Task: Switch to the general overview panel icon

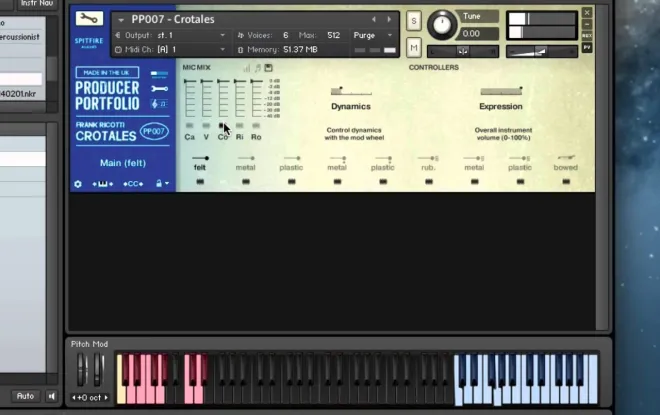Action: tap(159, 74)
